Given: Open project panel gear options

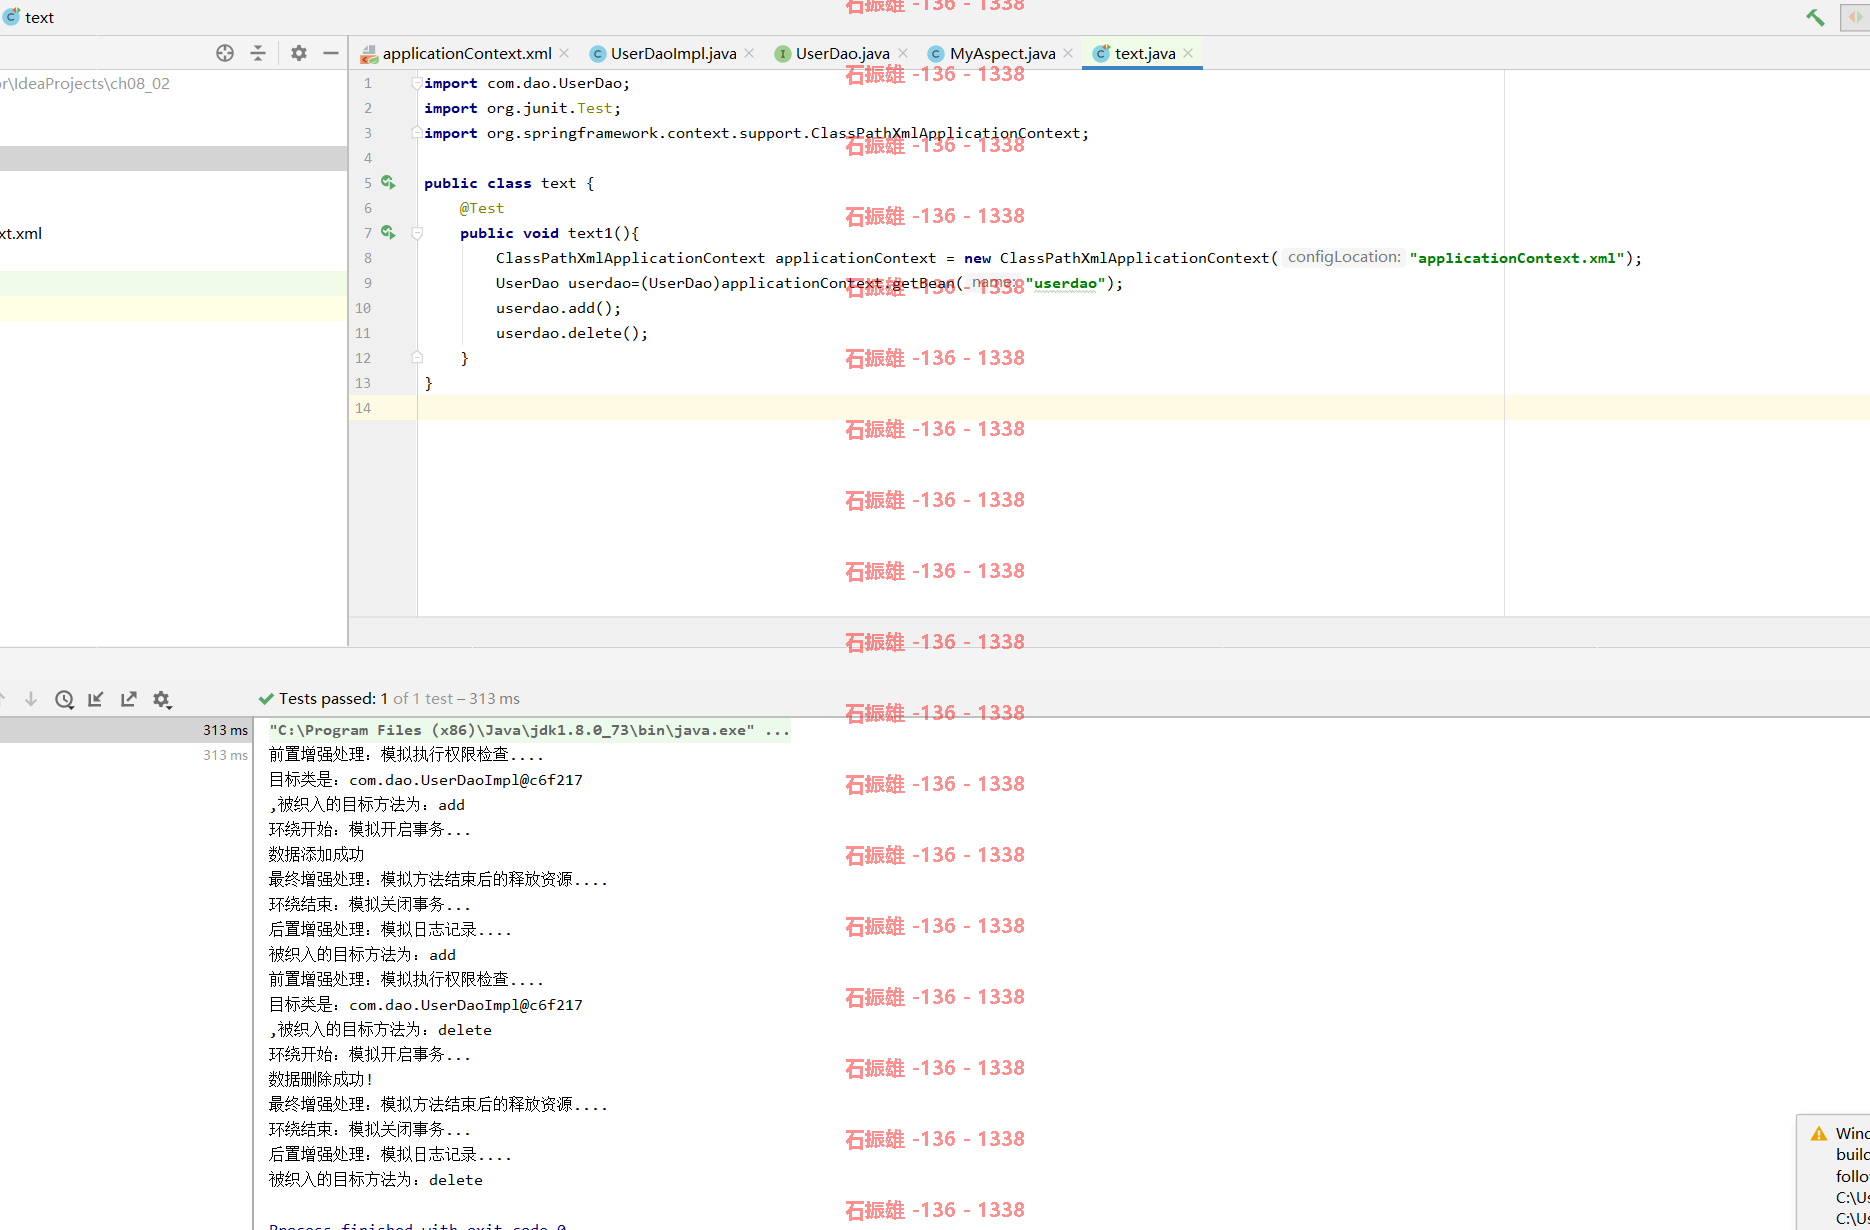Looking at the screenshot, I should point(299,53).
